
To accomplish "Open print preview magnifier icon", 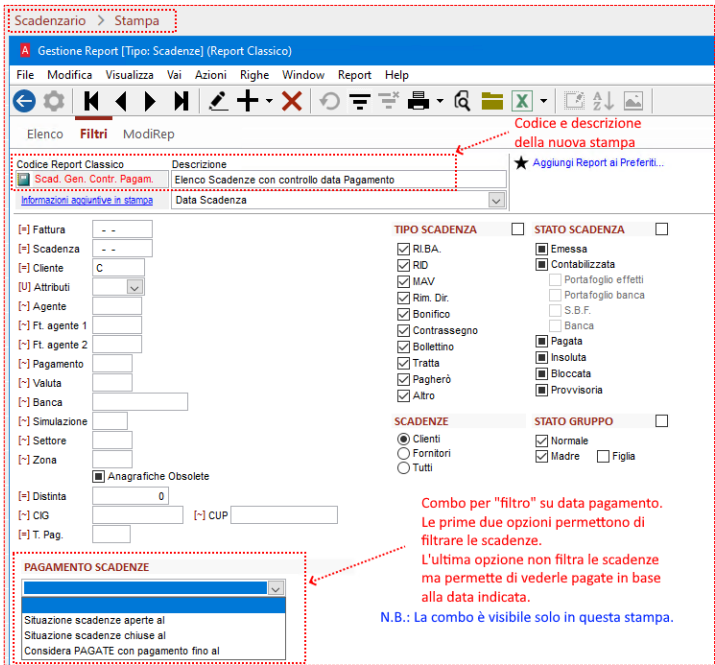I will (x=462, y=101).
